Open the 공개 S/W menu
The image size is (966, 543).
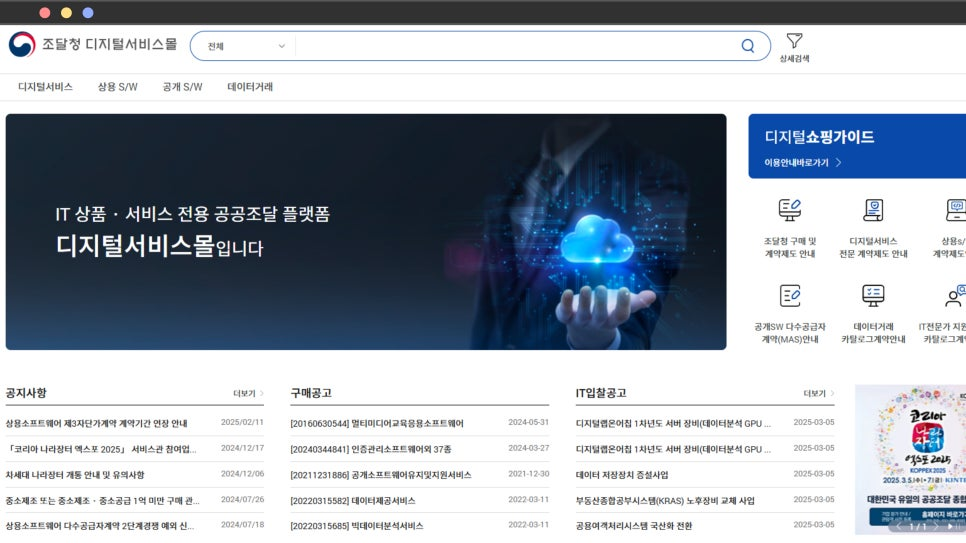pyautogui.click(x=182, y=87)
